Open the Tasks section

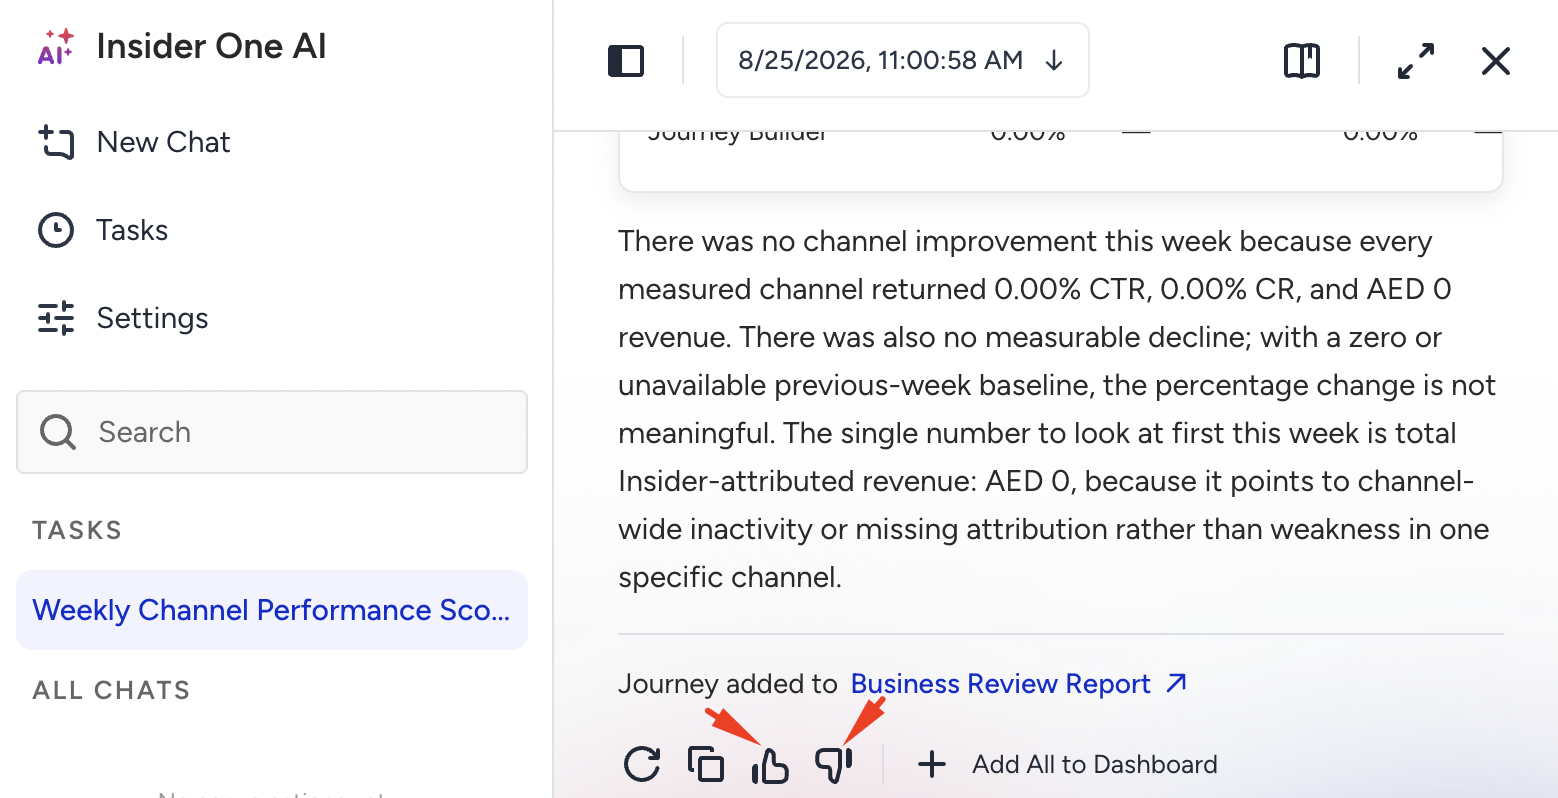coord(103,230)
